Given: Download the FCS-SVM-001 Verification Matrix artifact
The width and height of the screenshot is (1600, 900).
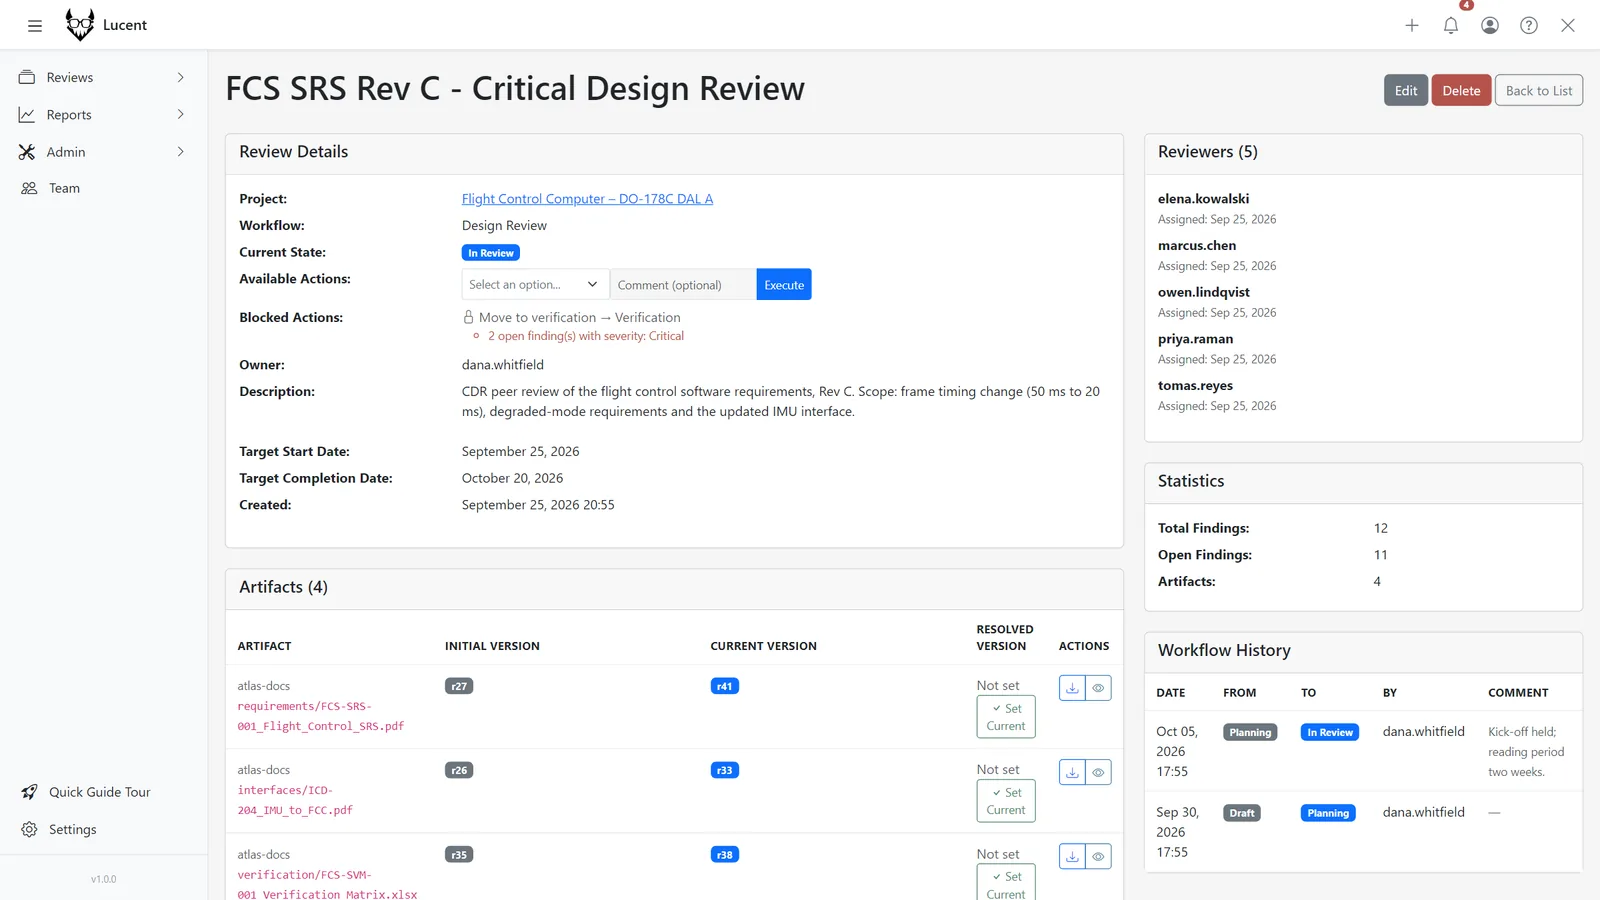Looking at the screenshot, I should pos(1072,856).
